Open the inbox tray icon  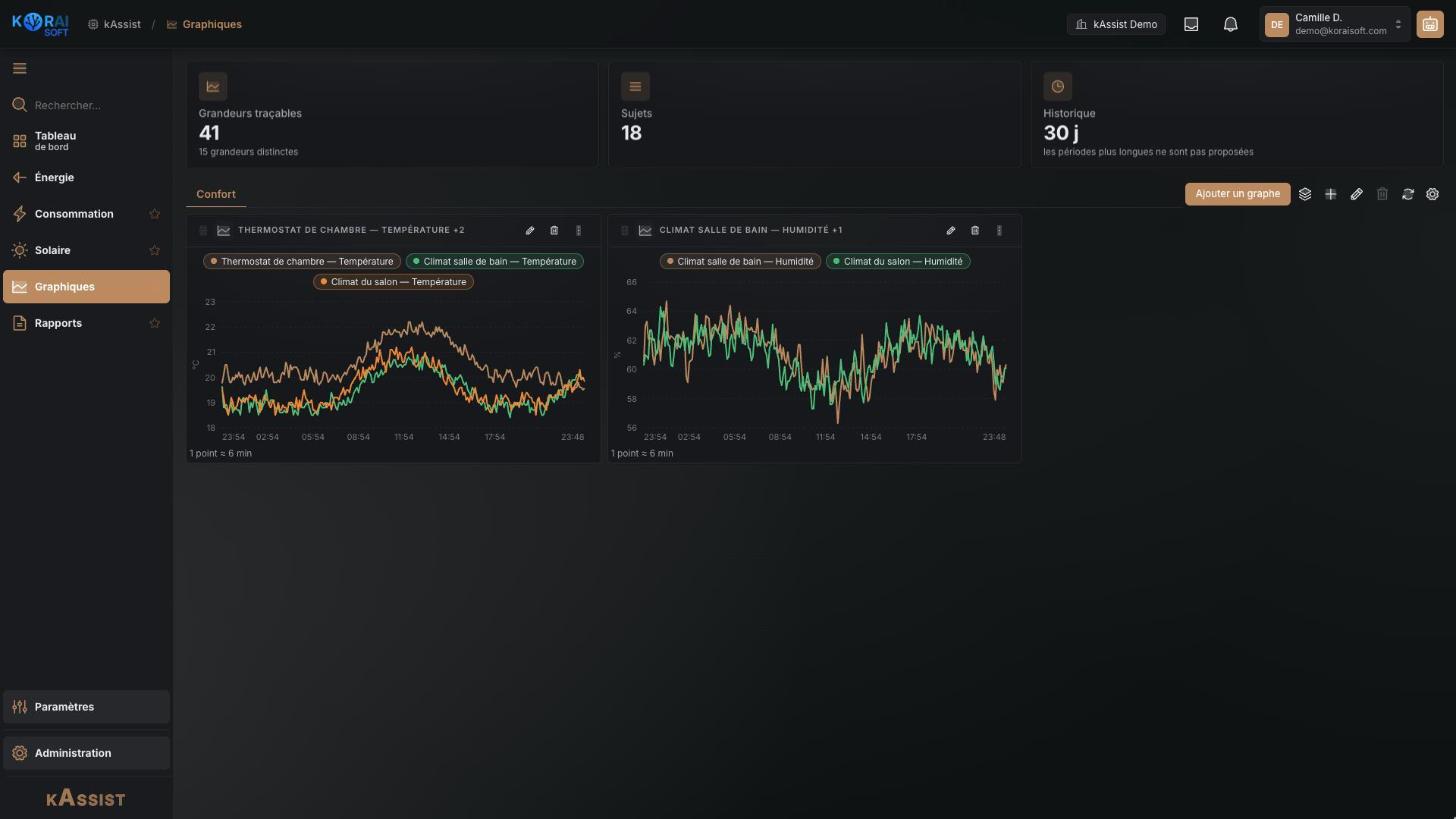(1191, 24)
